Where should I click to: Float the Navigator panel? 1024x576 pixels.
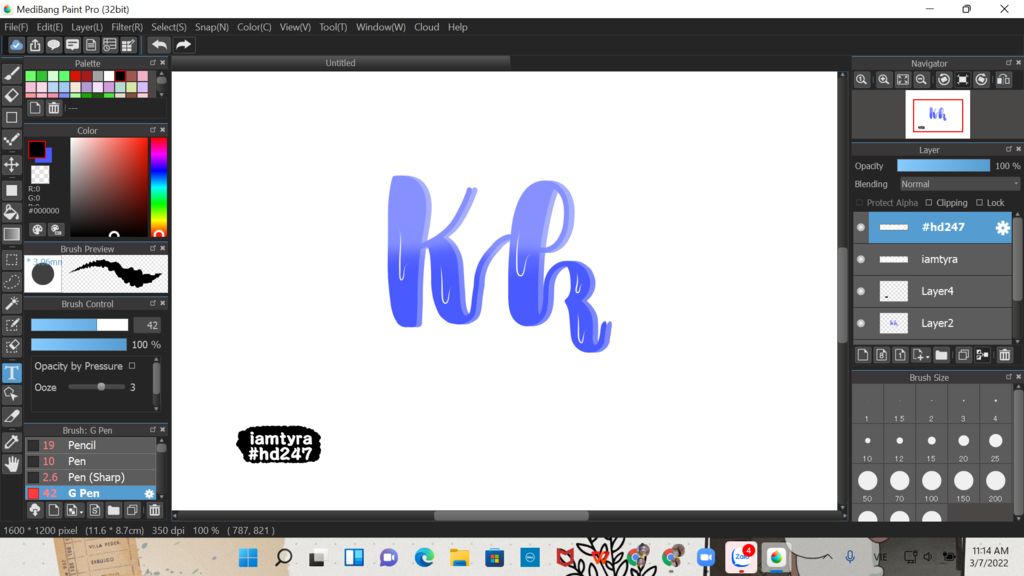pyautogui.click(x=1008, y=63)
